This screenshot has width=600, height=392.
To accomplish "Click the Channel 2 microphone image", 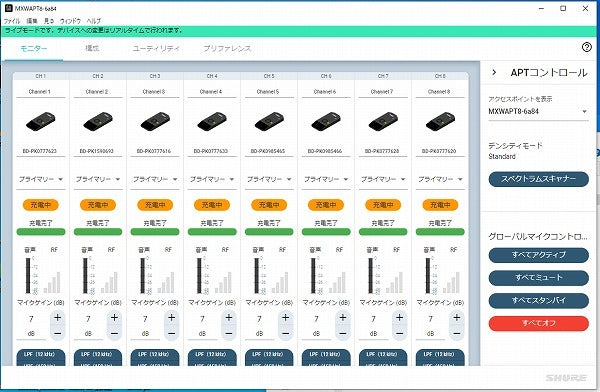I will click(98, 122).
